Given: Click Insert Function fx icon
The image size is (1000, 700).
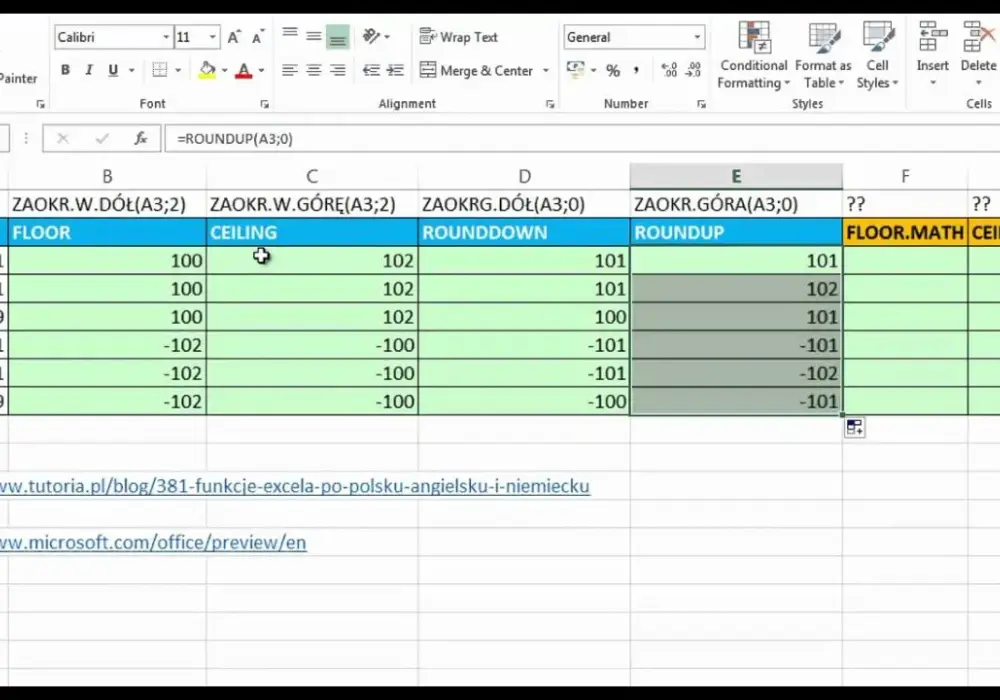Looking at the screenshot, I should tap(140, 138).
